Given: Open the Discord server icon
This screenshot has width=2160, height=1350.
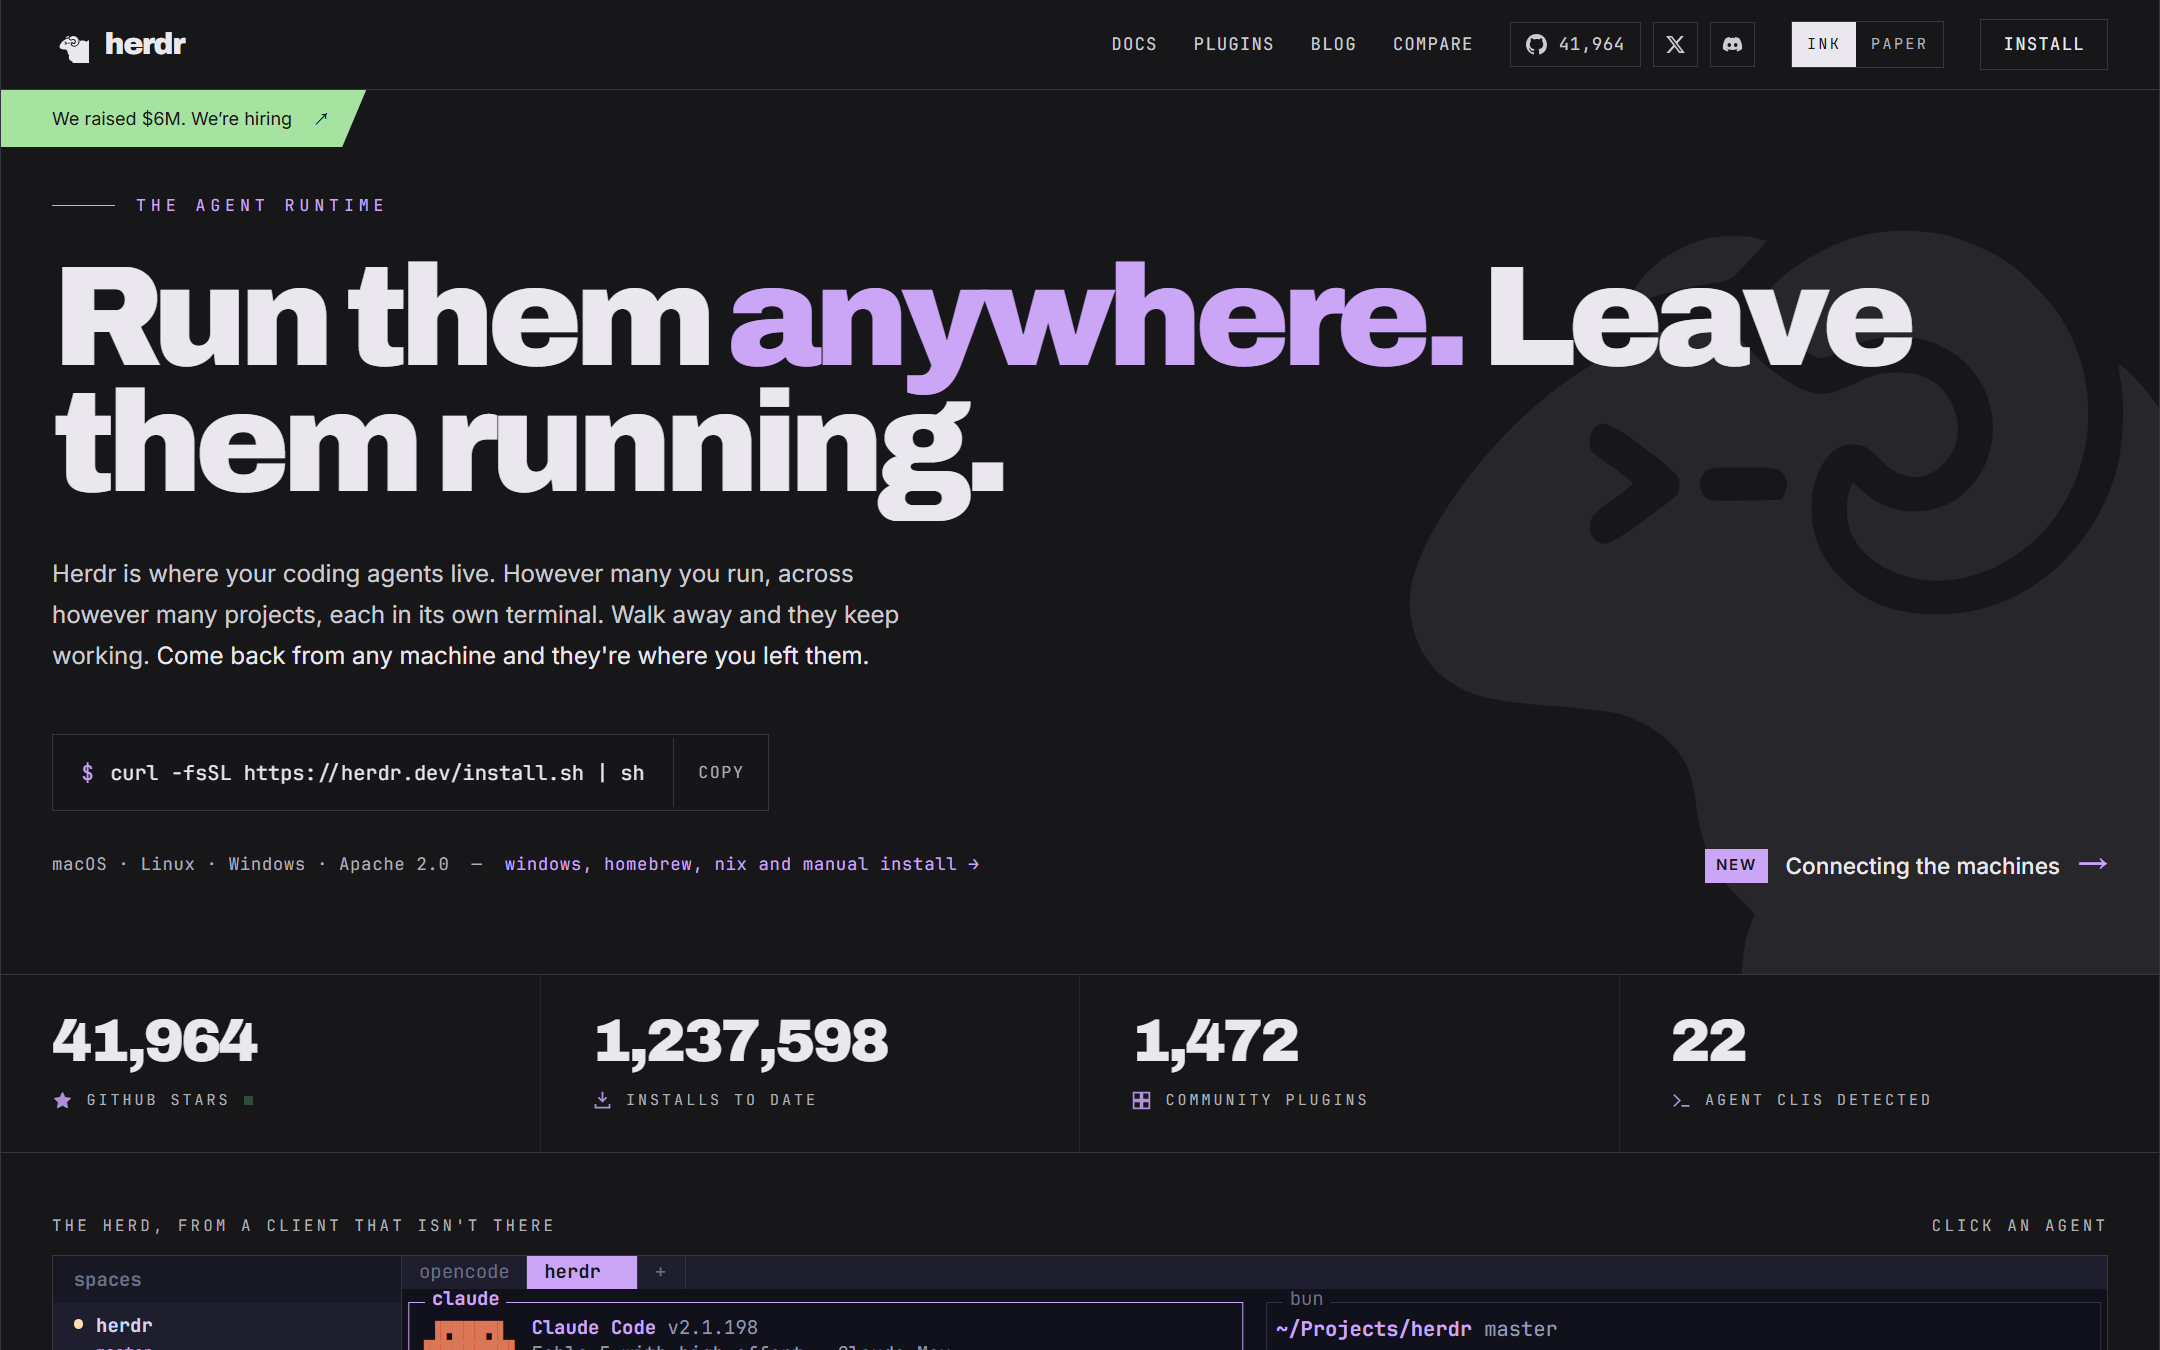Looking at the screenshot, I should pos(1732,44).
